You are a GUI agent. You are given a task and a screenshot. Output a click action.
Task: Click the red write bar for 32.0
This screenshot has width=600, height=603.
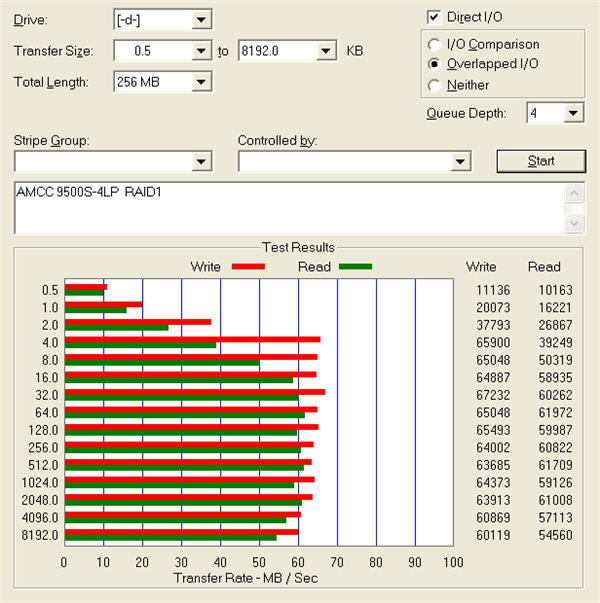click(x=195, y=392)
